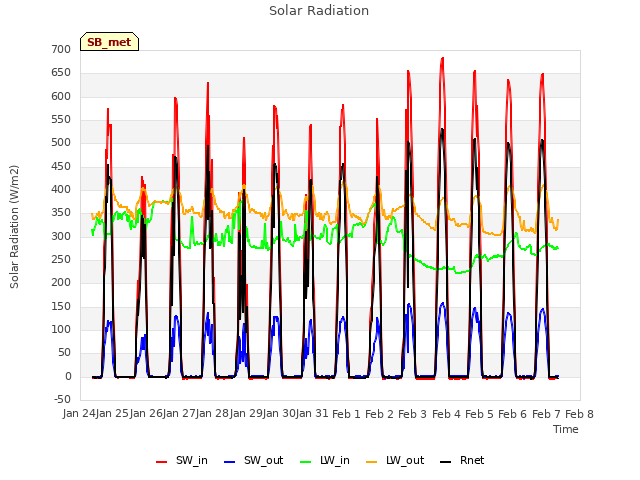Click the -50 y-axis tick label
Viewport: 640px width, 480px height.
(x=62, y=399)
